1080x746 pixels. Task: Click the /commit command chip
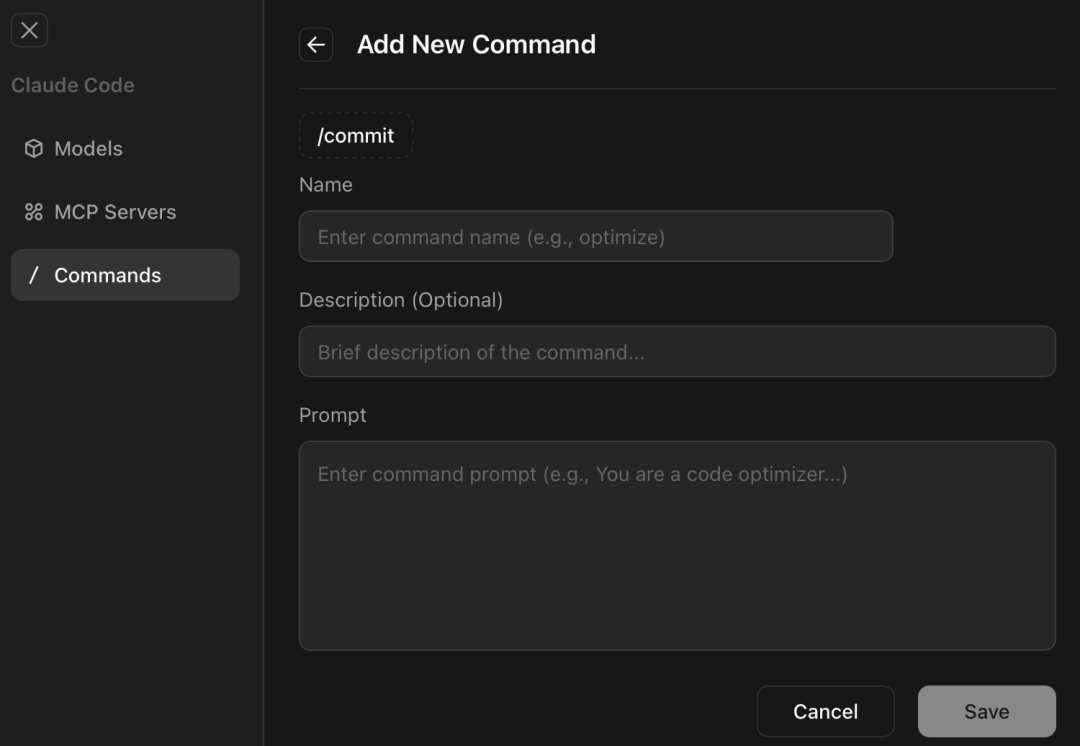(x=355, y=135)
